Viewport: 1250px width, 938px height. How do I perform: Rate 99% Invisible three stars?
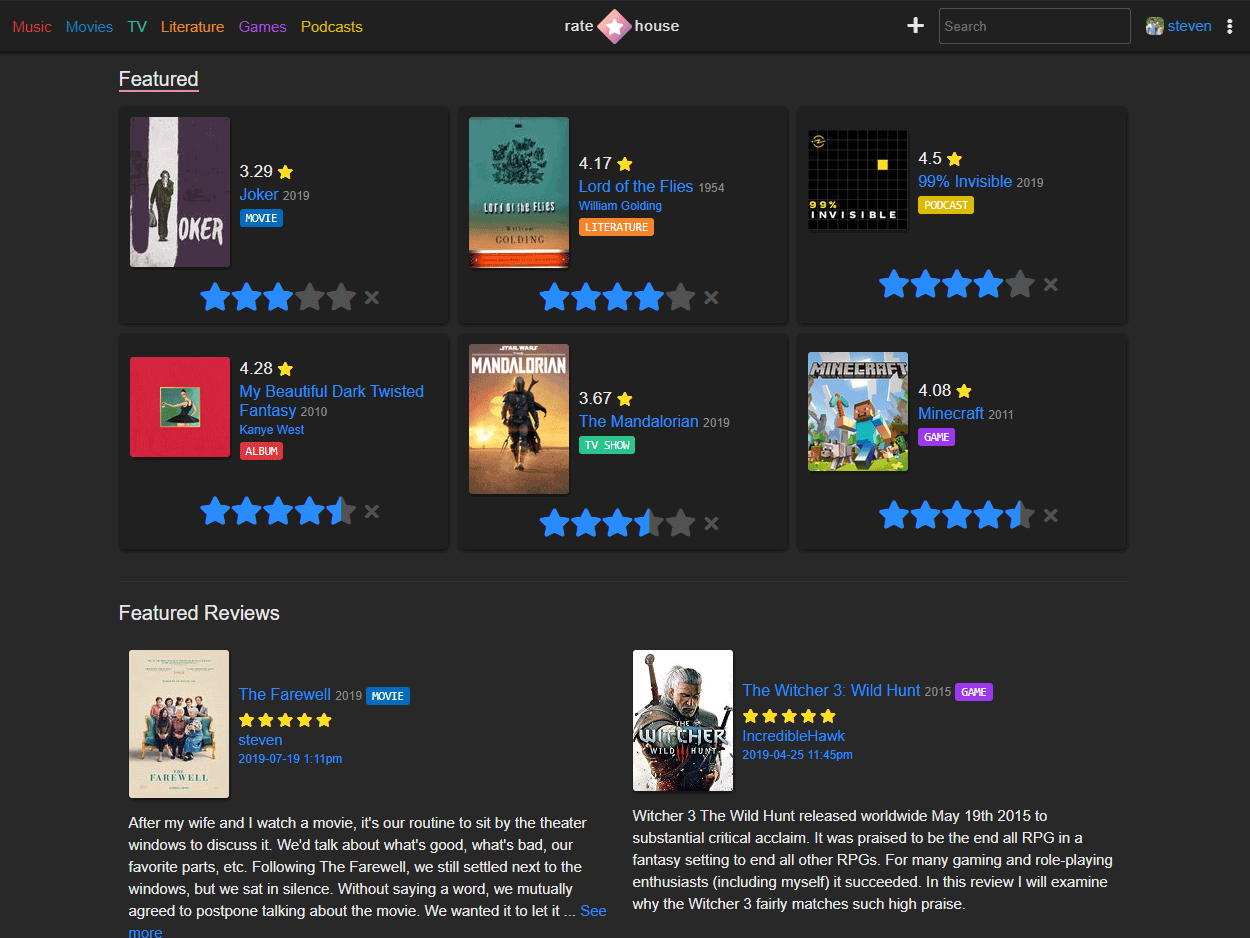coord(957,284)
